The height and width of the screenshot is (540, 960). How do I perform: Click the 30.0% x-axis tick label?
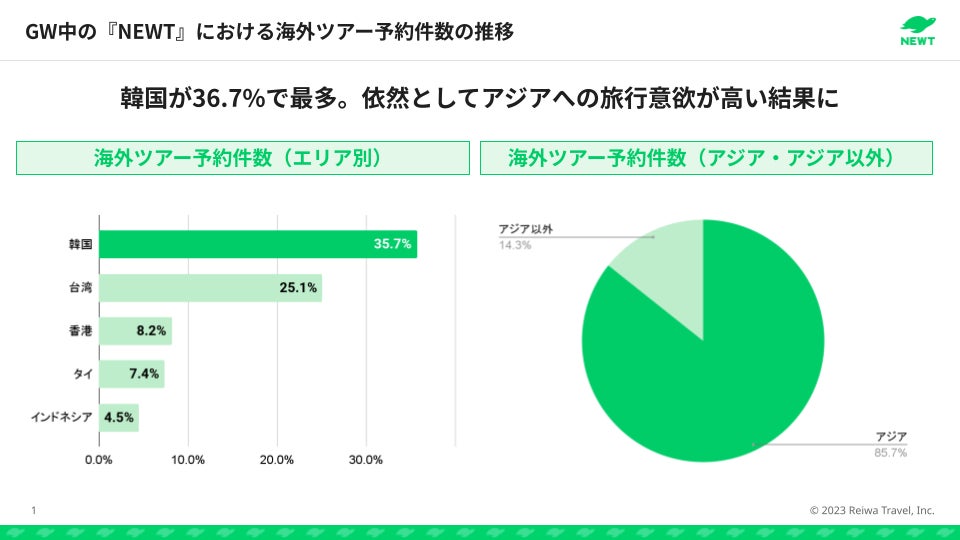(365, 460)
